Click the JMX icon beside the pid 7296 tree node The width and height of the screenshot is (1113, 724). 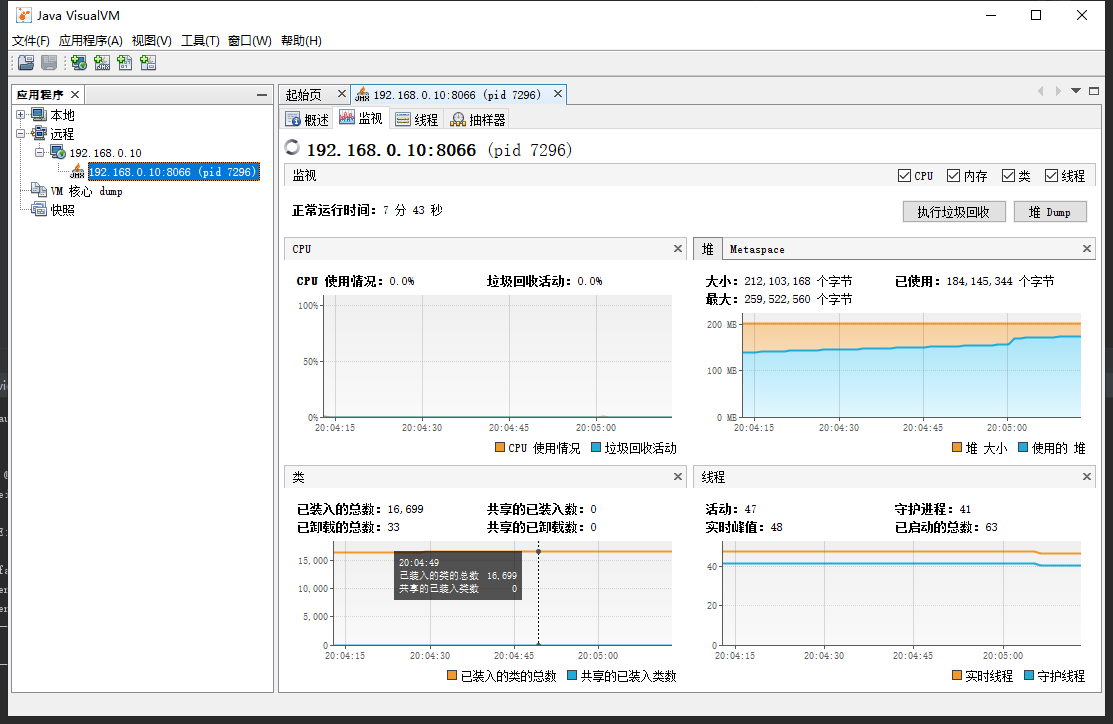click(x=77, y=171)
